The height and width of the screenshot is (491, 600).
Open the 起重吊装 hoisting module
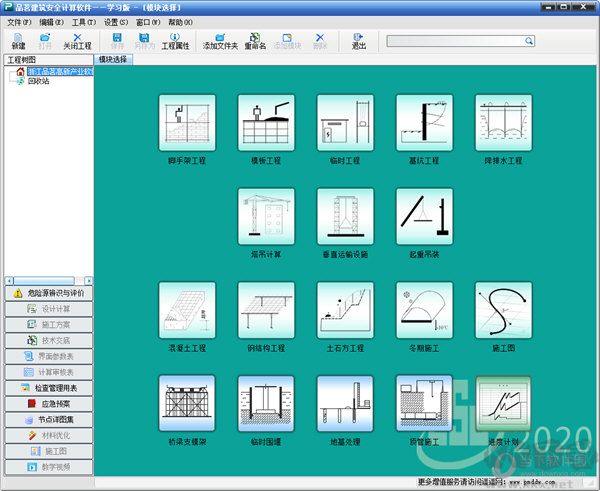click(425, 217)
